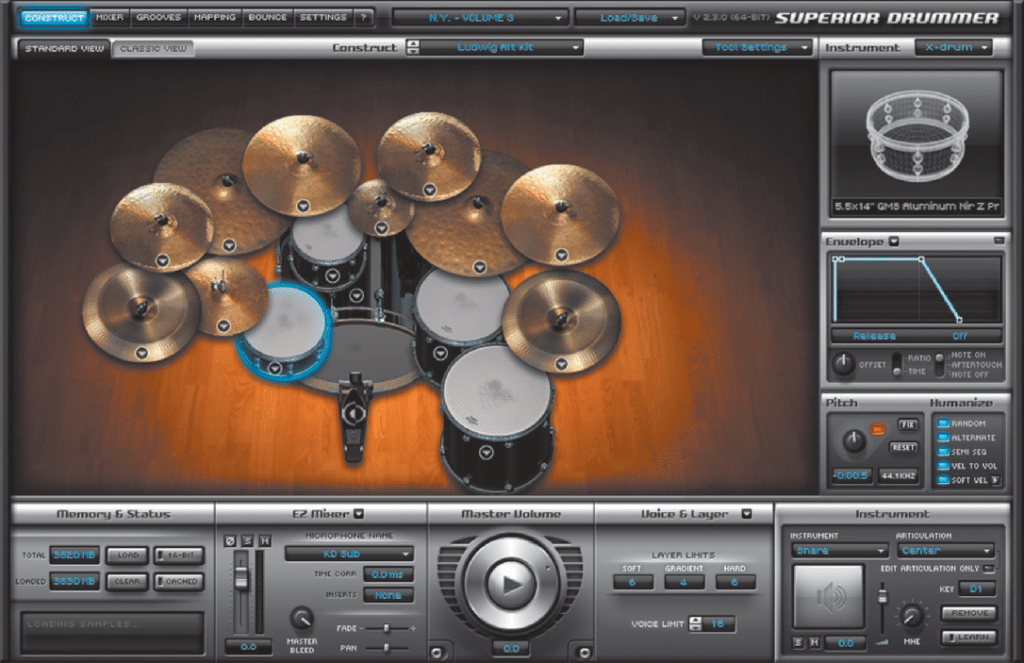Switch to the Construct tab
This screenshot has width=1024, height=663.
[54, 18]
